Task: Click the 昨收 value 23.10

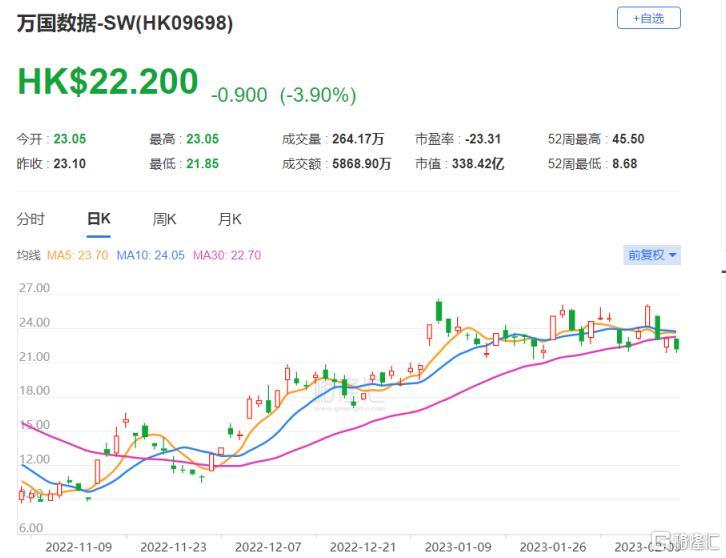Action: click(70, 164)
